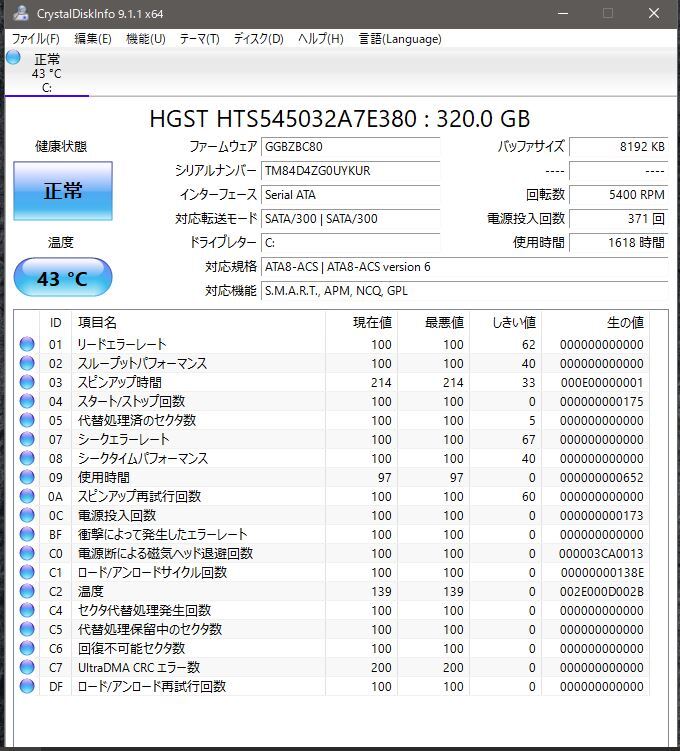
Task: Click the 現在値 column header
Action: click(362, 323)
